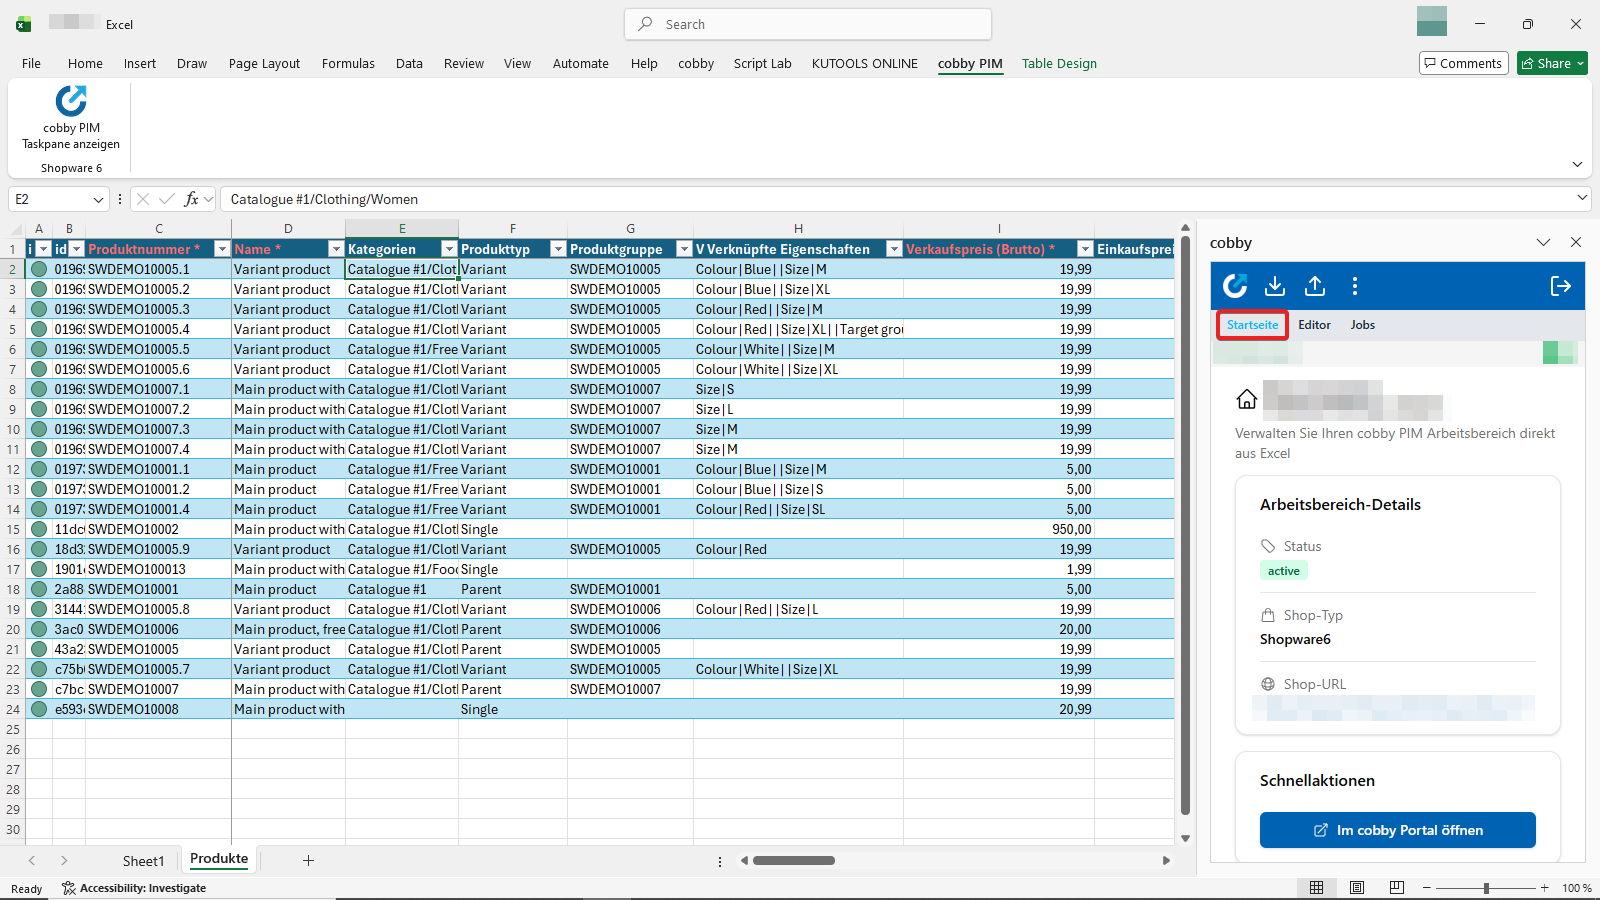Screen dimensions: 1600x900
Task: Click the upload icon in the cobby panel
Action: pyautogui.click(x=1314, y=286)
